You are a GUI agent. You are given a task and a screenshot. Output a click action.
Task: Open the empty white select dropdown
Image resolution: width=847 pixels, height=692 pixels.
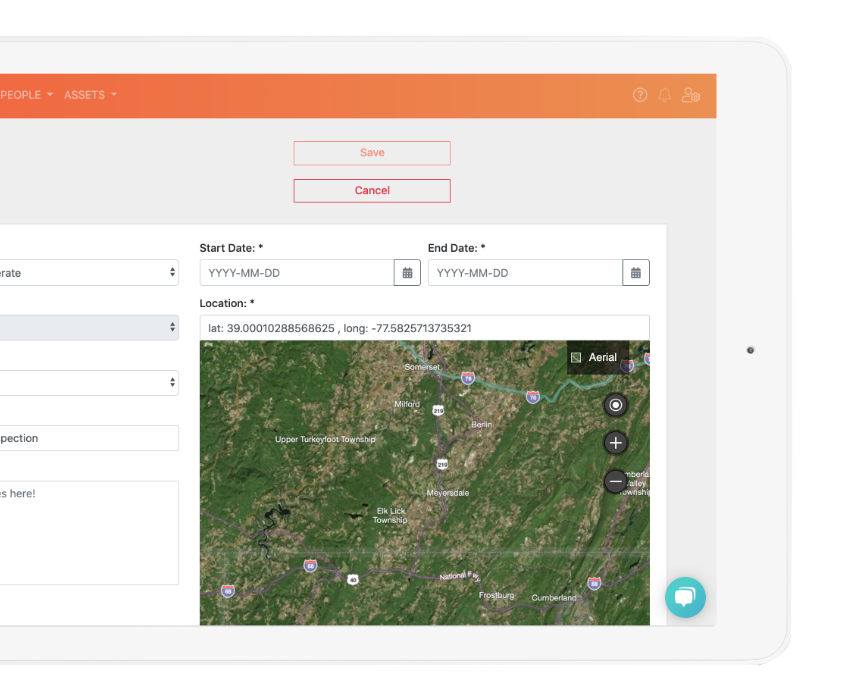89,382
